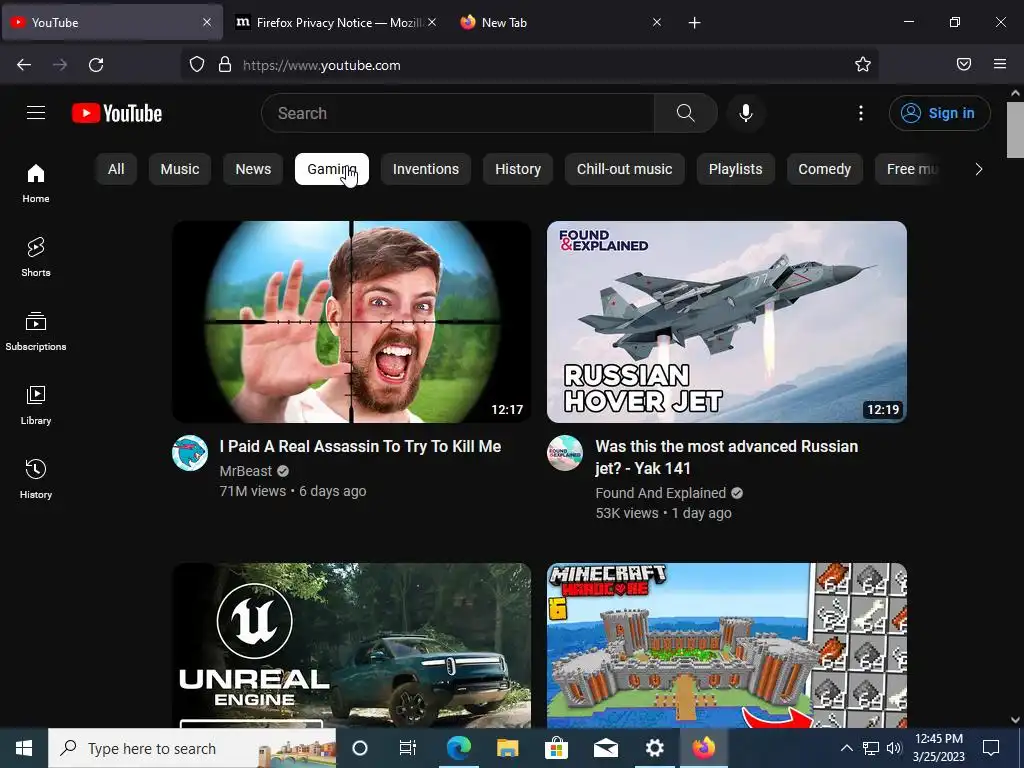This screenshot has width=1024, height=768.
Task: Start voice search with microphone icon
Action: (746, 113)
